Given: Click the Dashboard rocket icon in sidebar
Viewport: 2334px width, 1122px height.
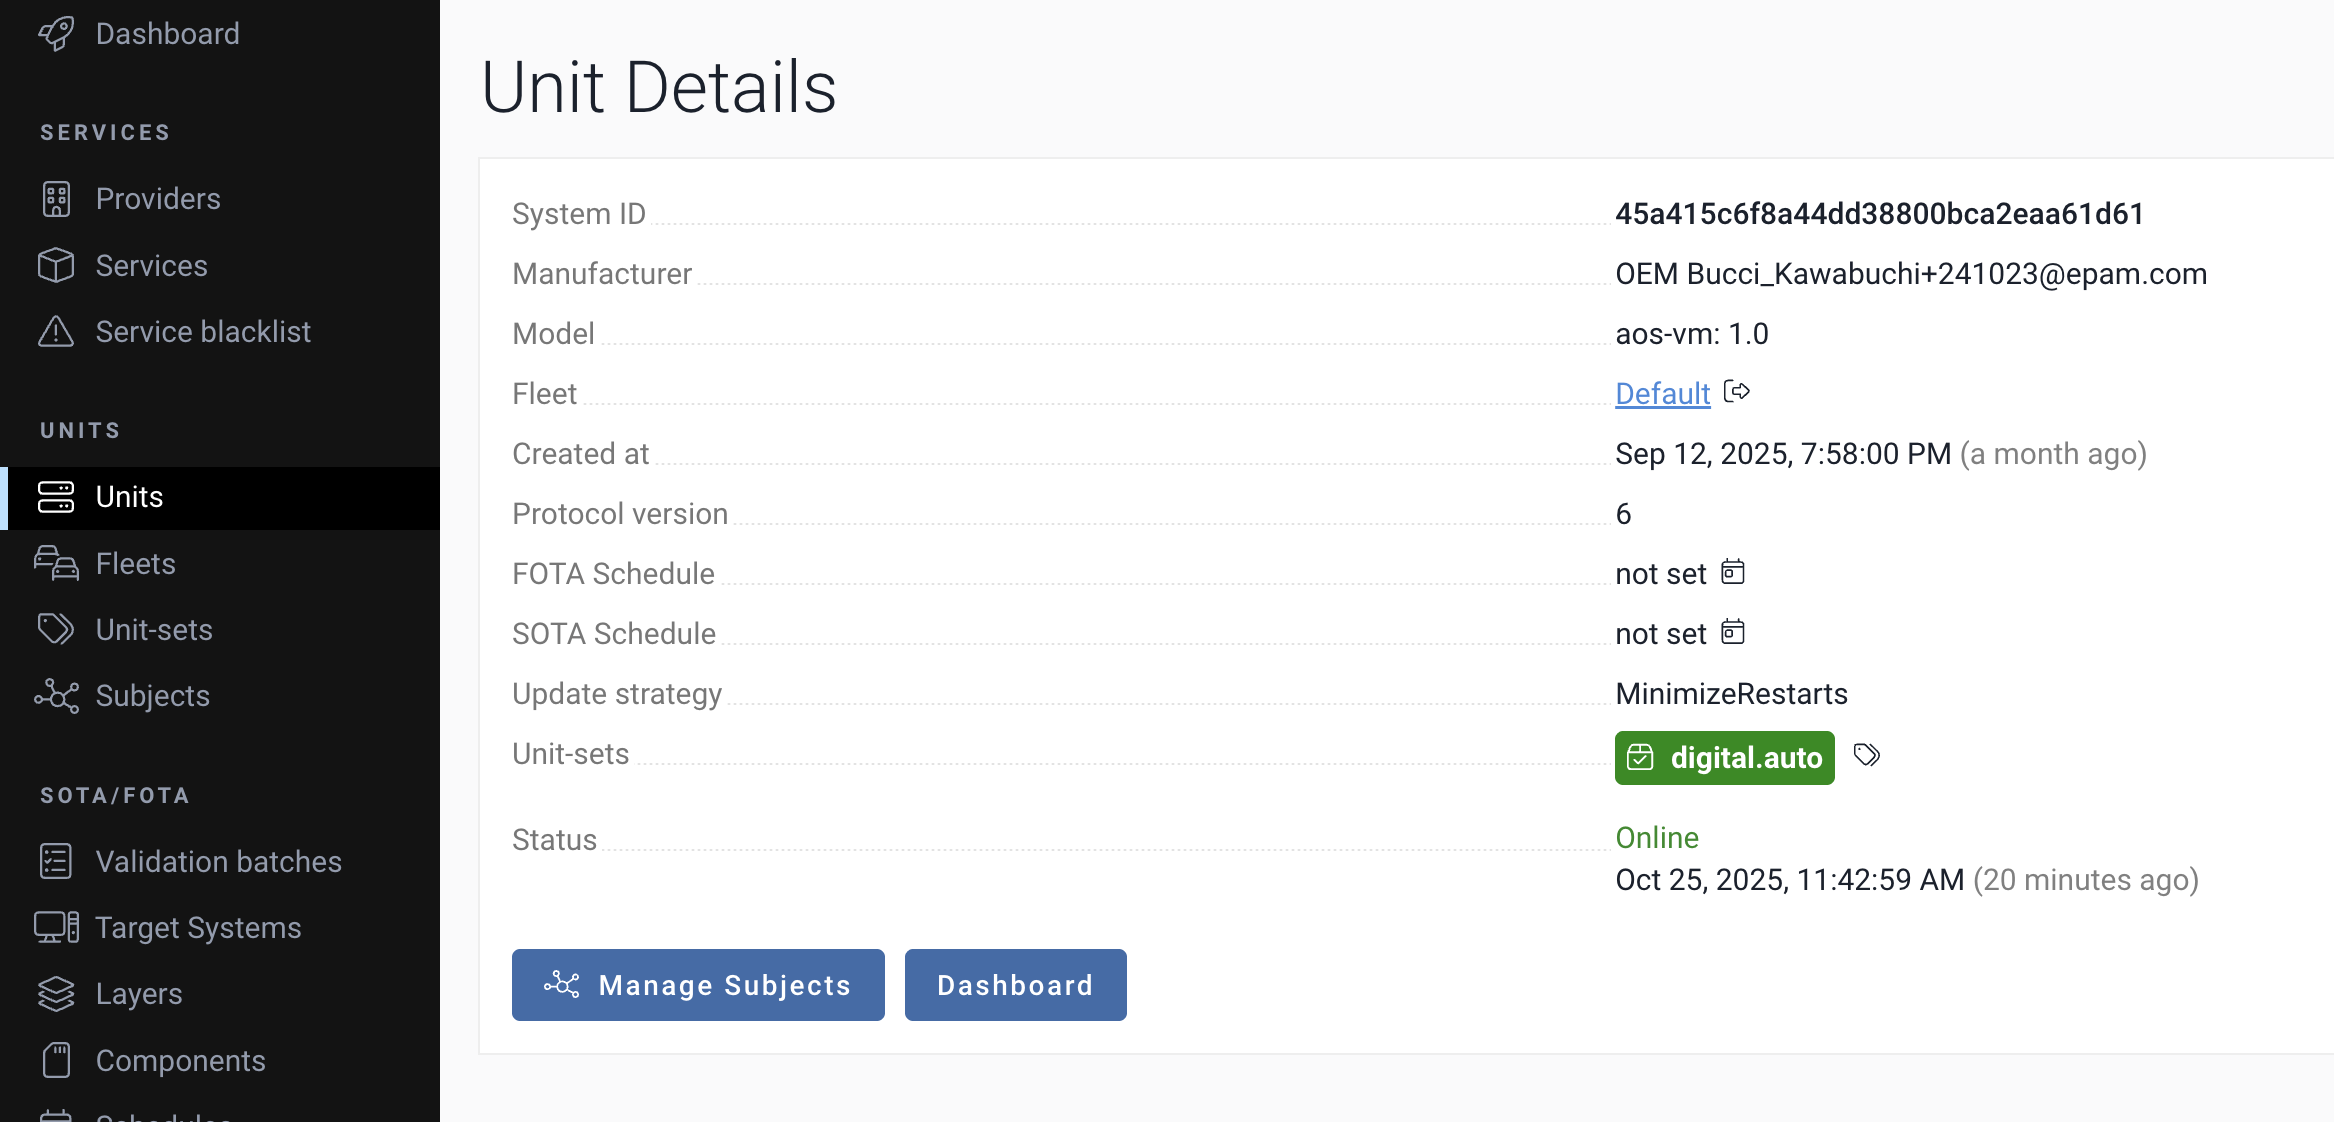Looking at the screenshot, I should [56, 34].
